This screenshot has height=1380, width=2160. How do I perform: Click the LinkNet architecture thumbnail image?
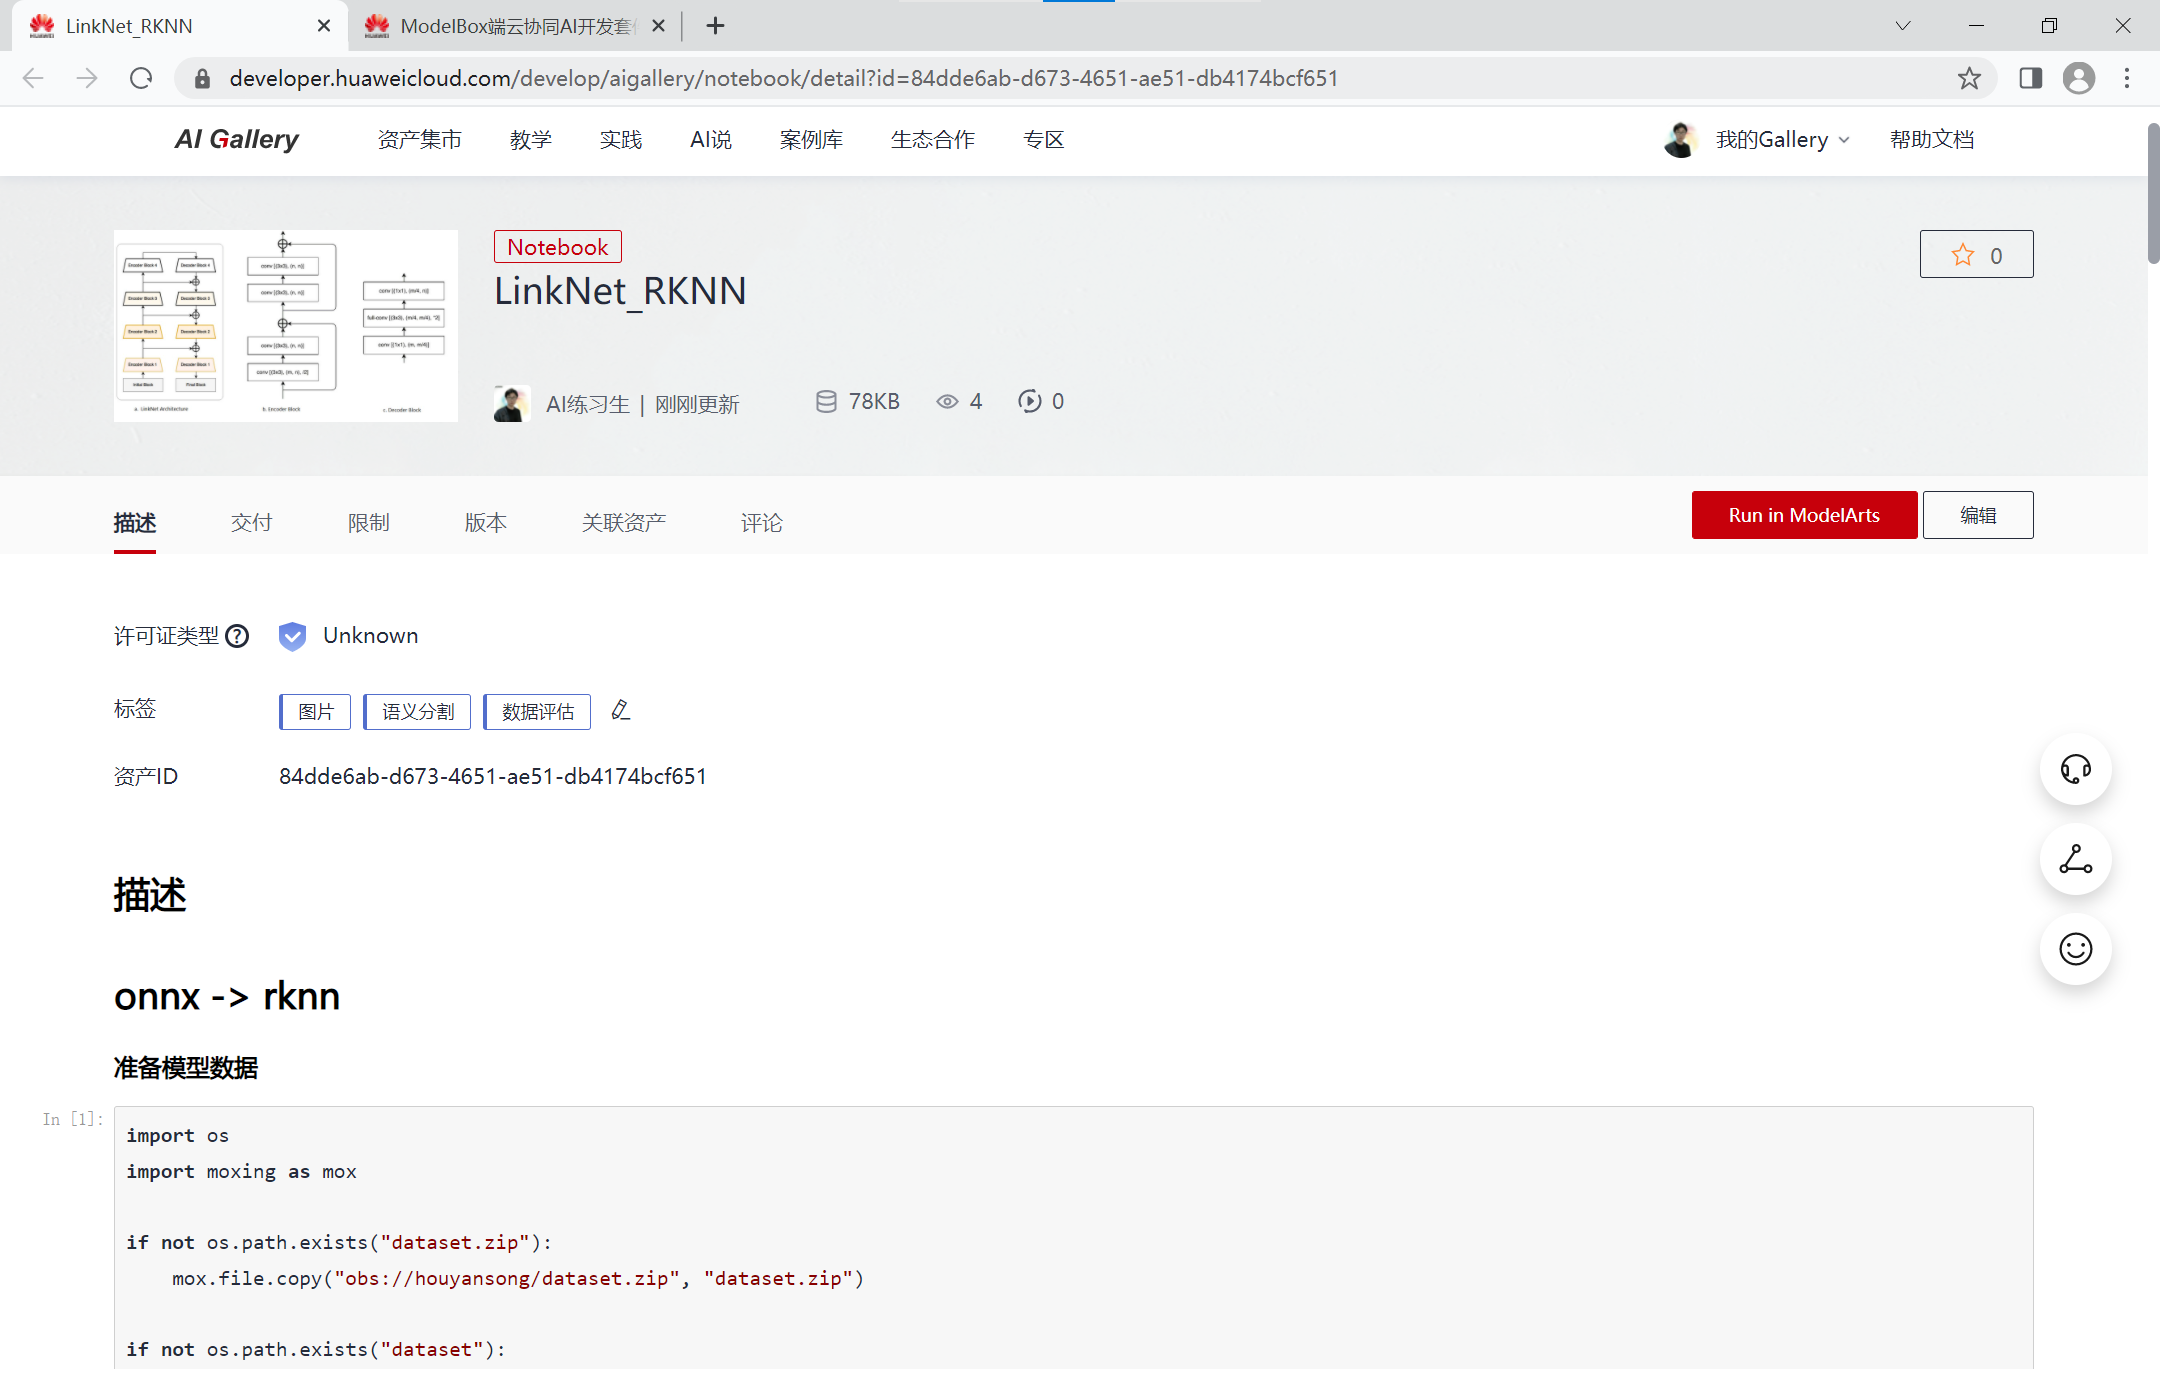pos(286,326)
